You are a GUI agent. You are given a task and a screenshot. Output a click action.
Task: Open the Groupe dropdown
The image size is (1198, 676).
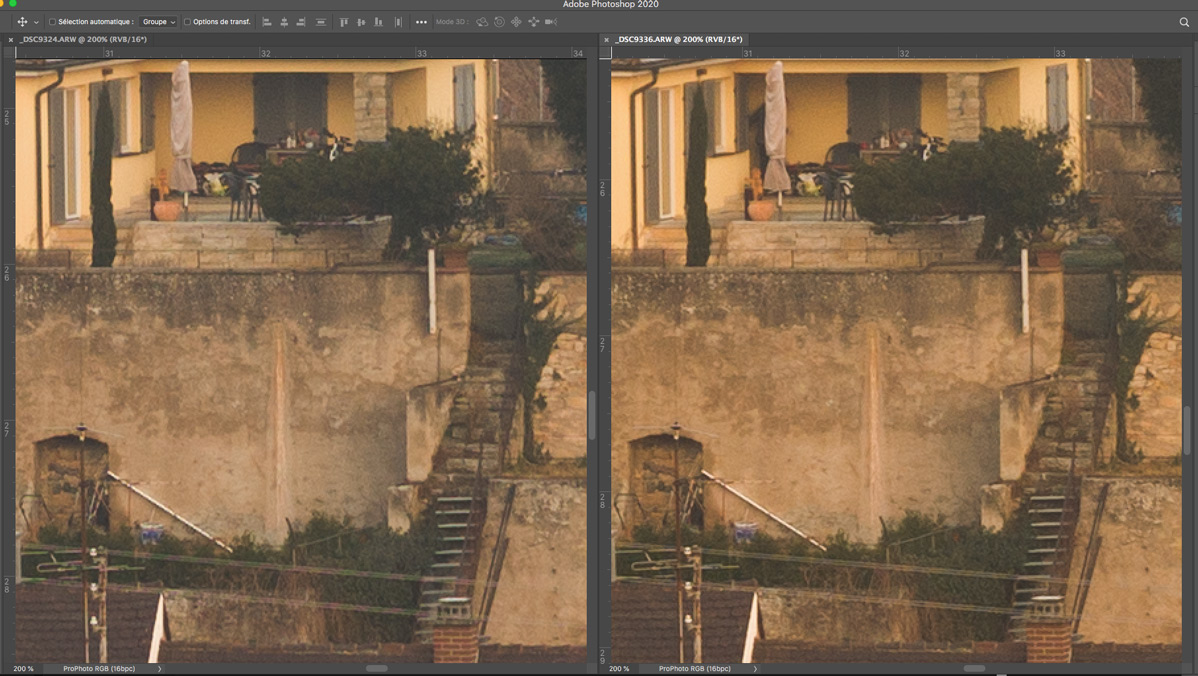click(x=158, y=22)
